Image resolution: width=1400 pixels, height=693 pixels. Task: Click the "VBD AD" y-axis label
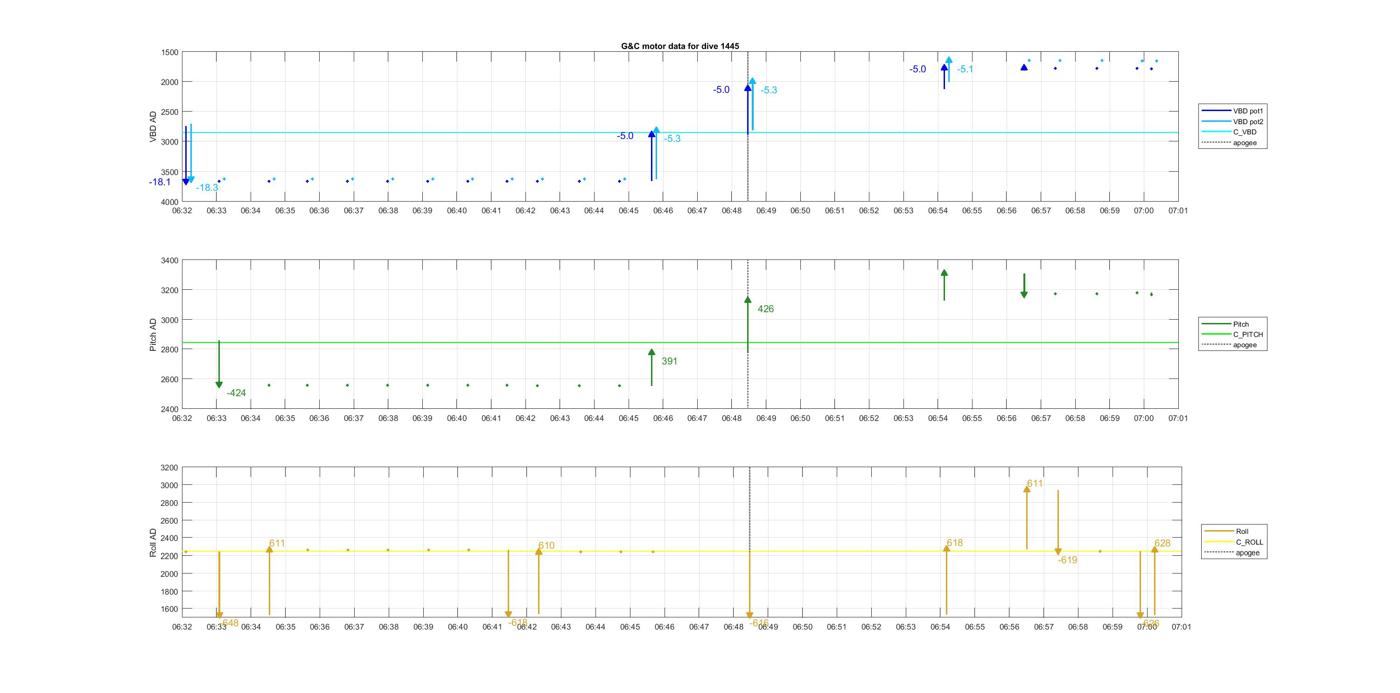click(154, 126)
